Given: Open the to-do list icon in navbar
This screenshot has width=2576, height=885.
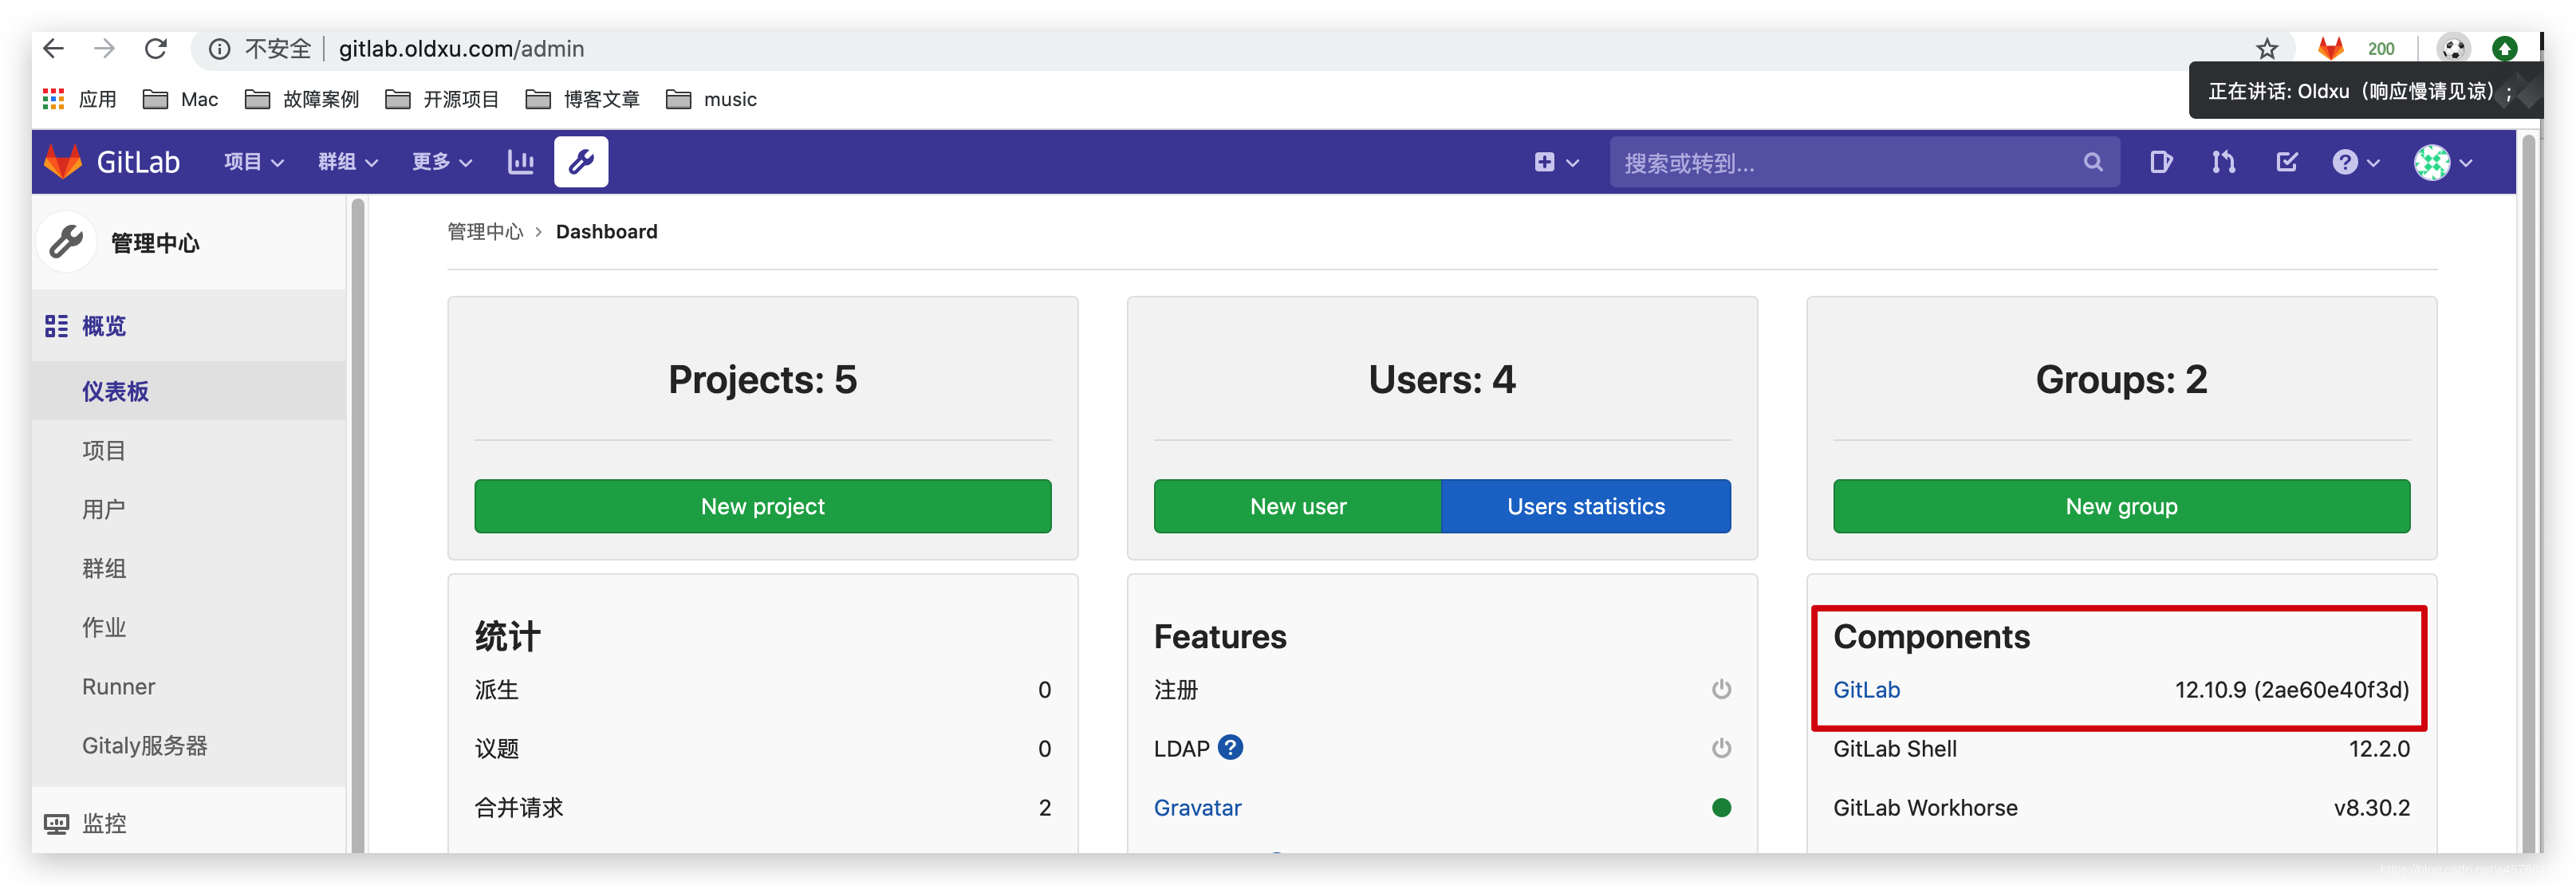Looking at the screenshot, I should pos(2286,161).
